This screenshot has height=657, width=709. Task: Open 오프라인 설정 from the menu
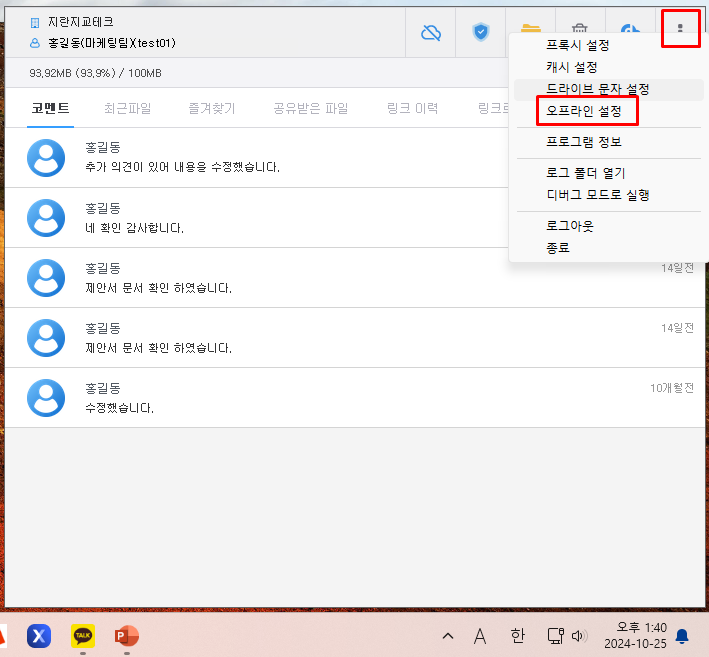584,111
